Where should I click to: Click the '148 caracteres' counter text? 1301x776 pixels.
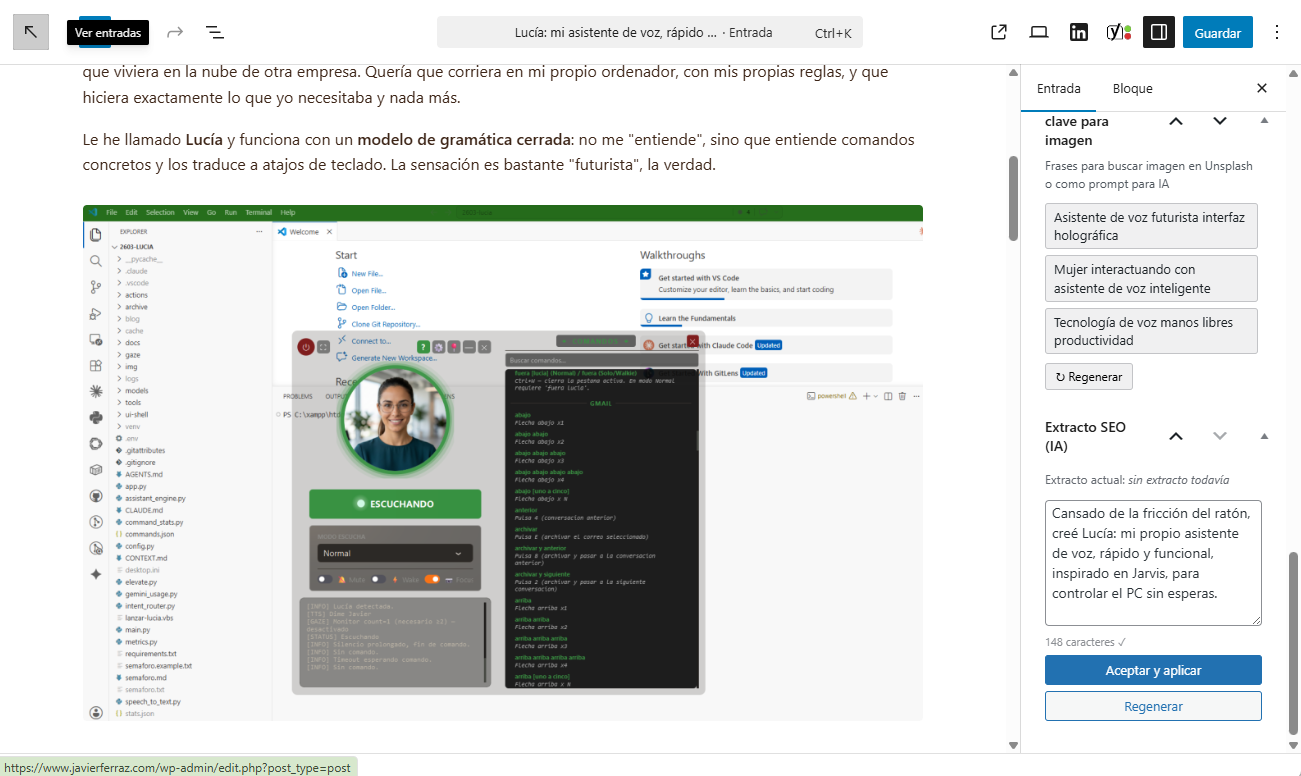coord(1085,642)
